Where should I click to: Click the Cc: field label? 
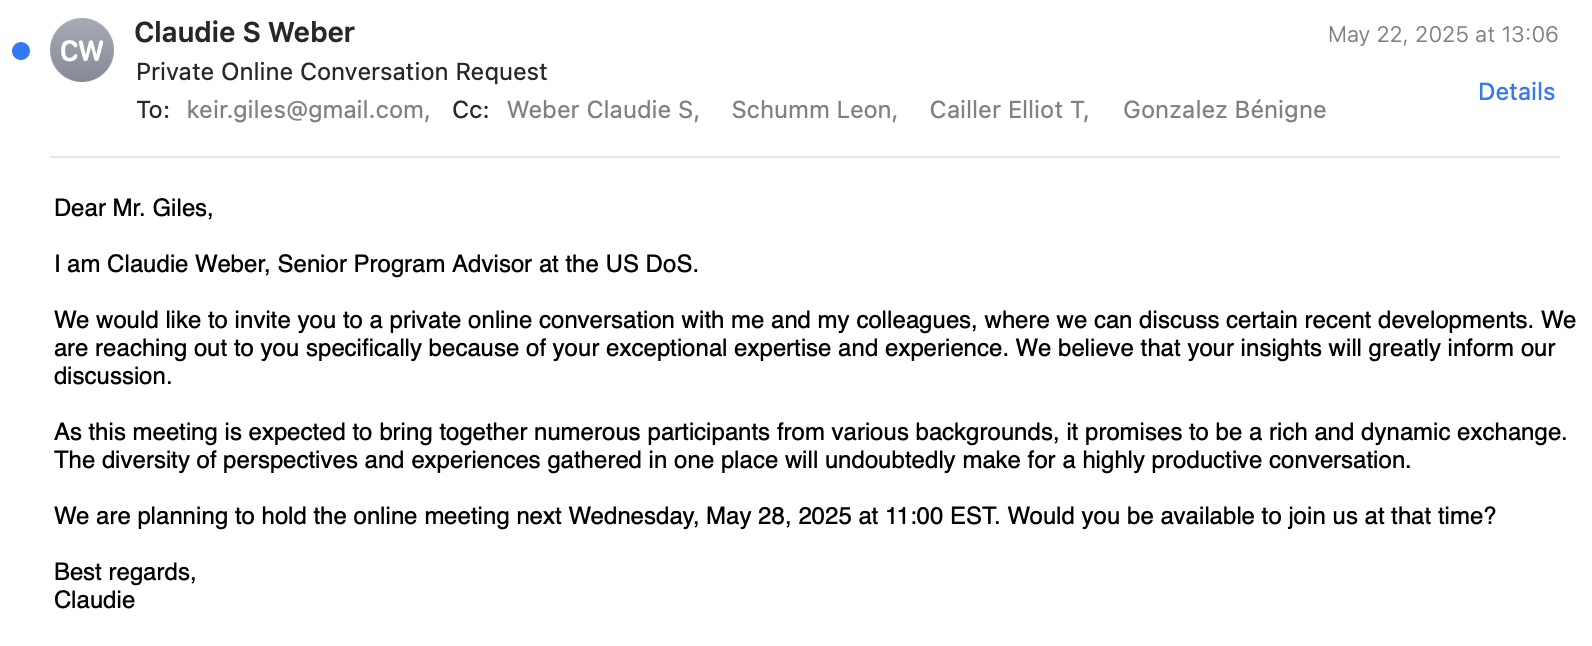(470, 110)
